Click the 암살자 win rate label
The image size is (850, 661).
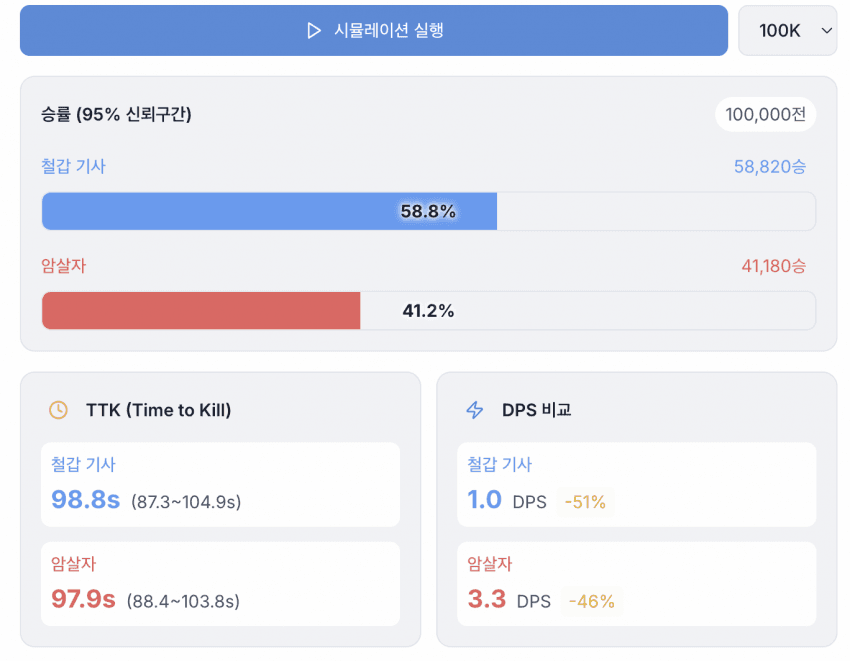pyautogui.click(x=63, y=265)
